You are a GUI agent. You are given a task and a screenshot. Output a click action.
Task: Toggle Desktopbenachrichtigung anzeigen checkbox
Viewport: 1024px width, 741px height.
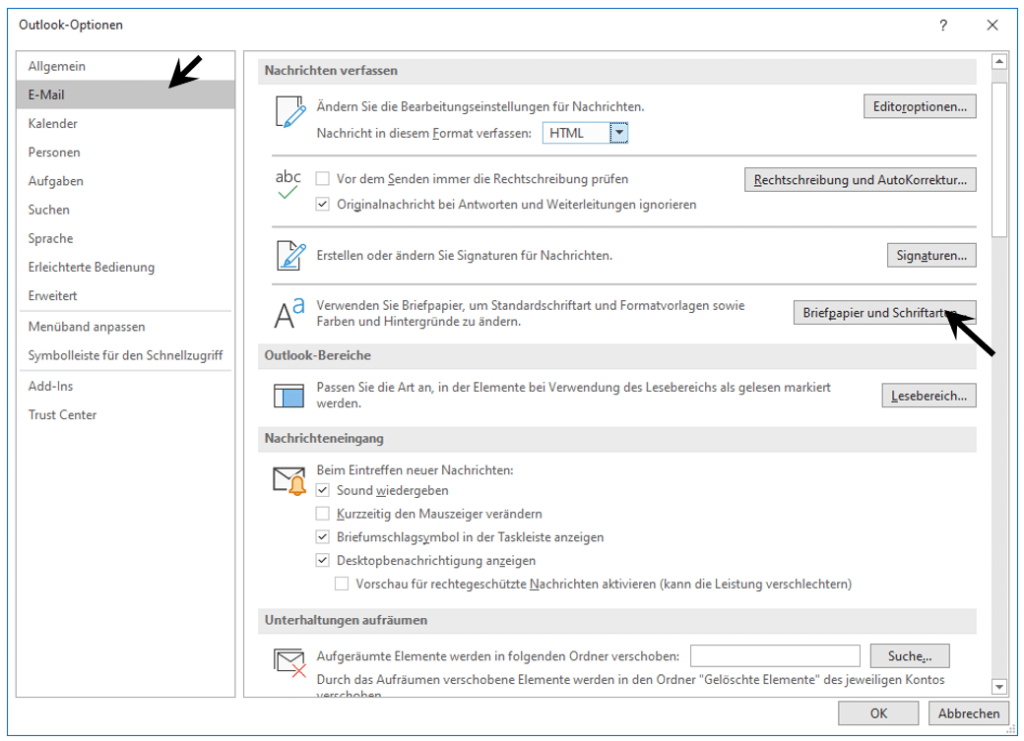point(322,560)
